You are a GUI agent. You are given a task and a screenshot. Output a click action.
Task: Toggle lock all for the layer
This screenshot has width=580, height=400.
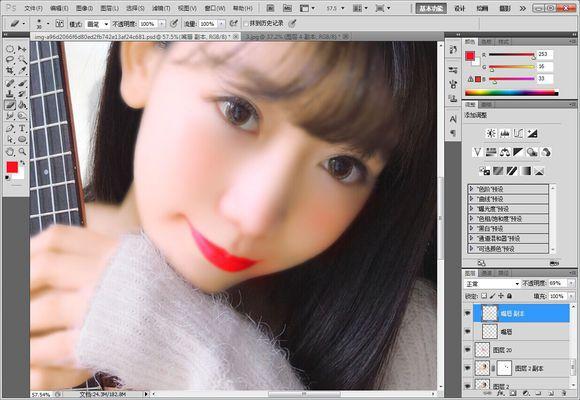[509, 296]
